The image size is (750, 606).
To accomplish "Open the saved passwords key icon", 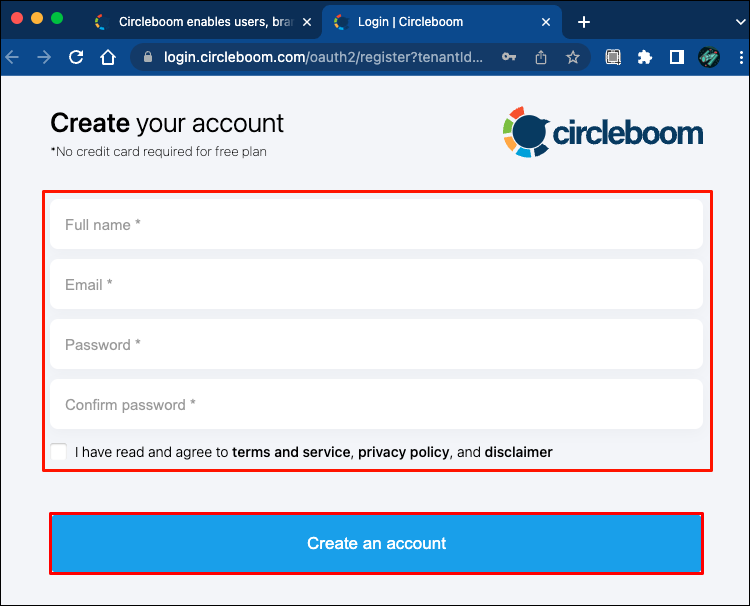I will 508,58.
